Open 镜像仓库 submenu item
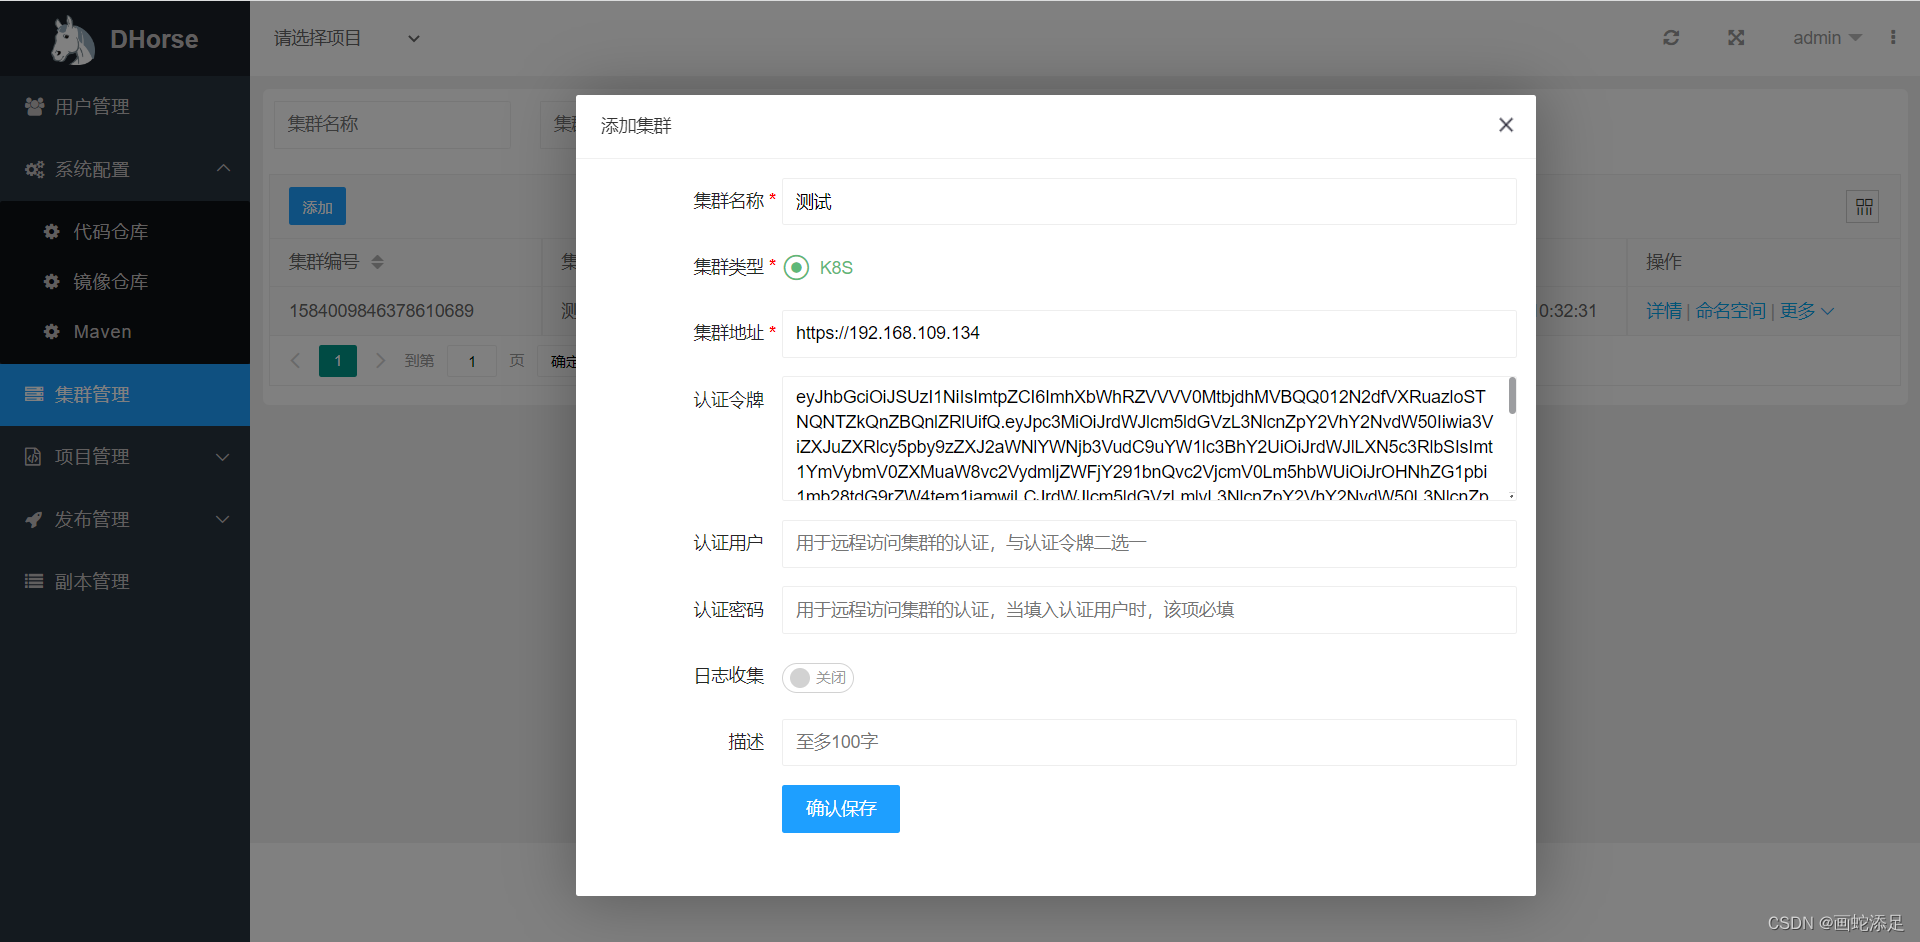This screenshot has height=942, width=1920. 125,282
